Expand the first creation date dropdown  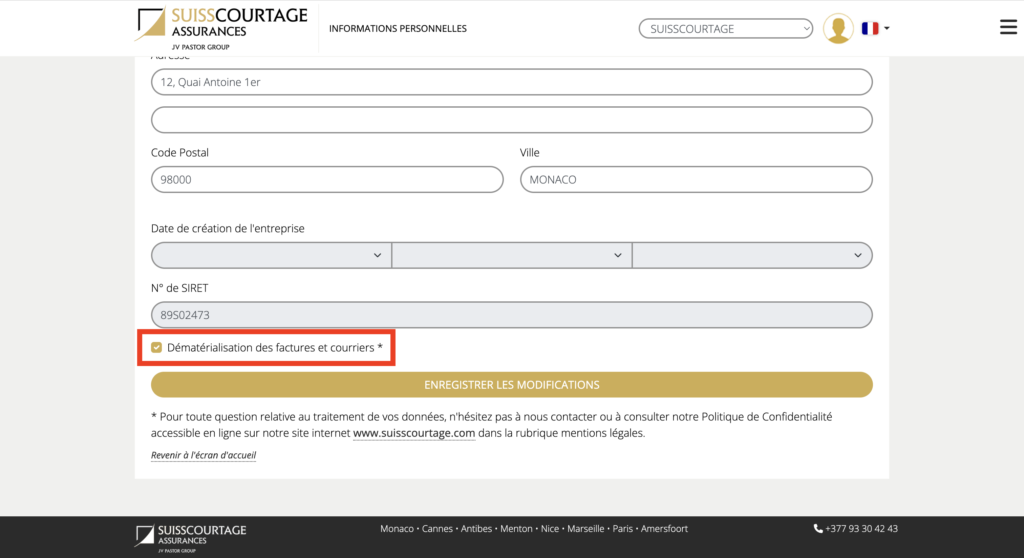270,255
